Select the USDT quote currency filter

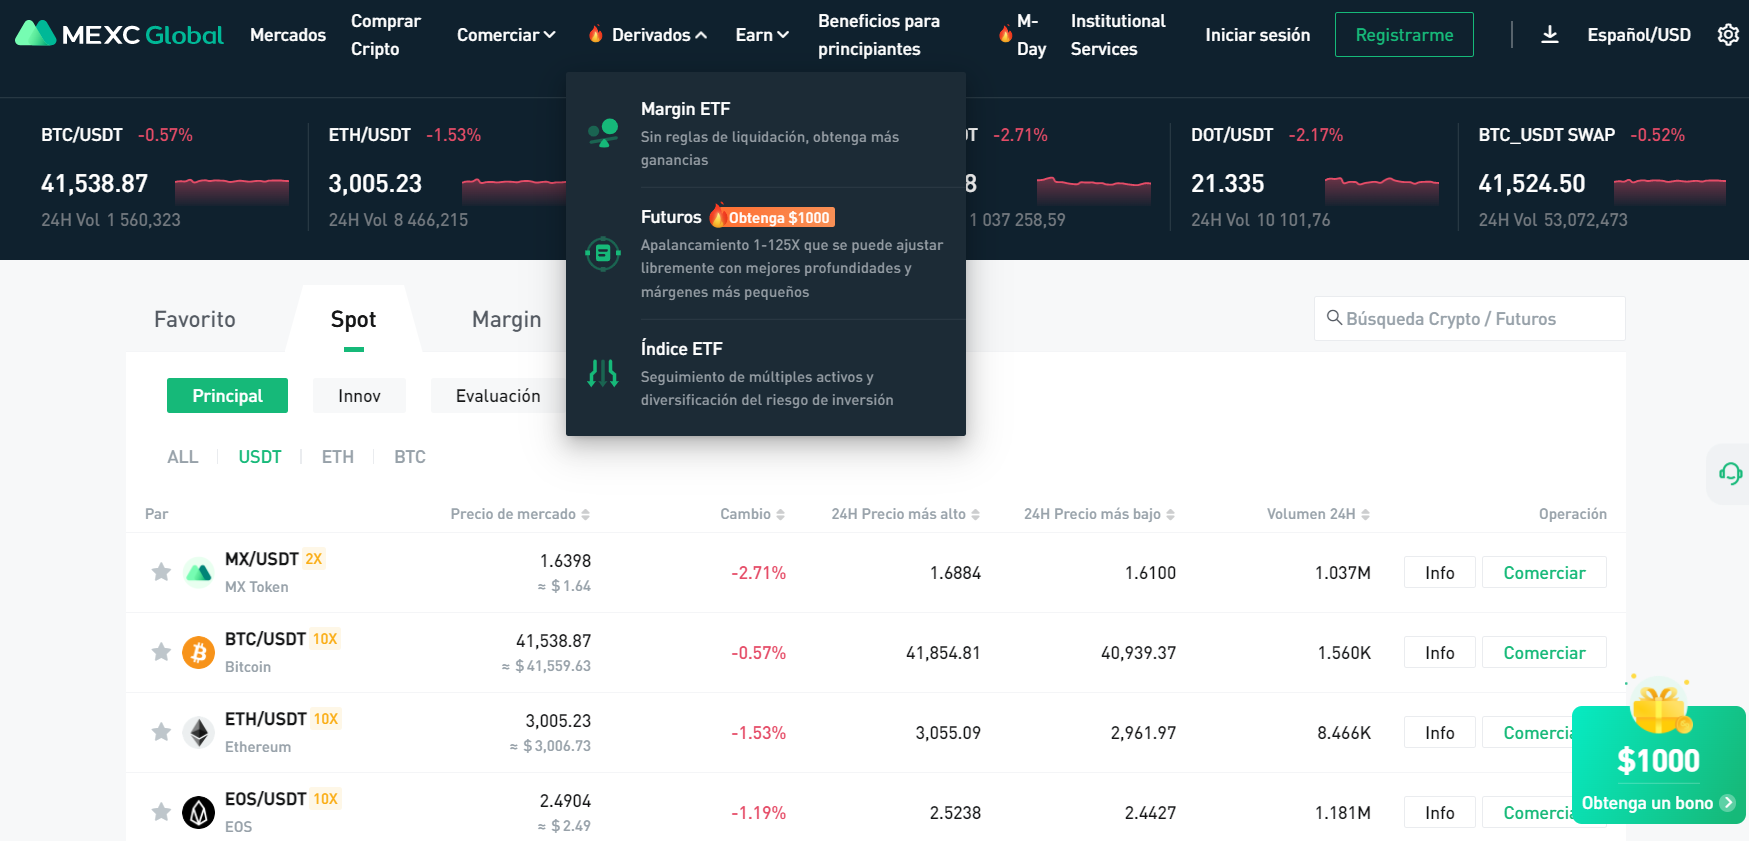260,457
